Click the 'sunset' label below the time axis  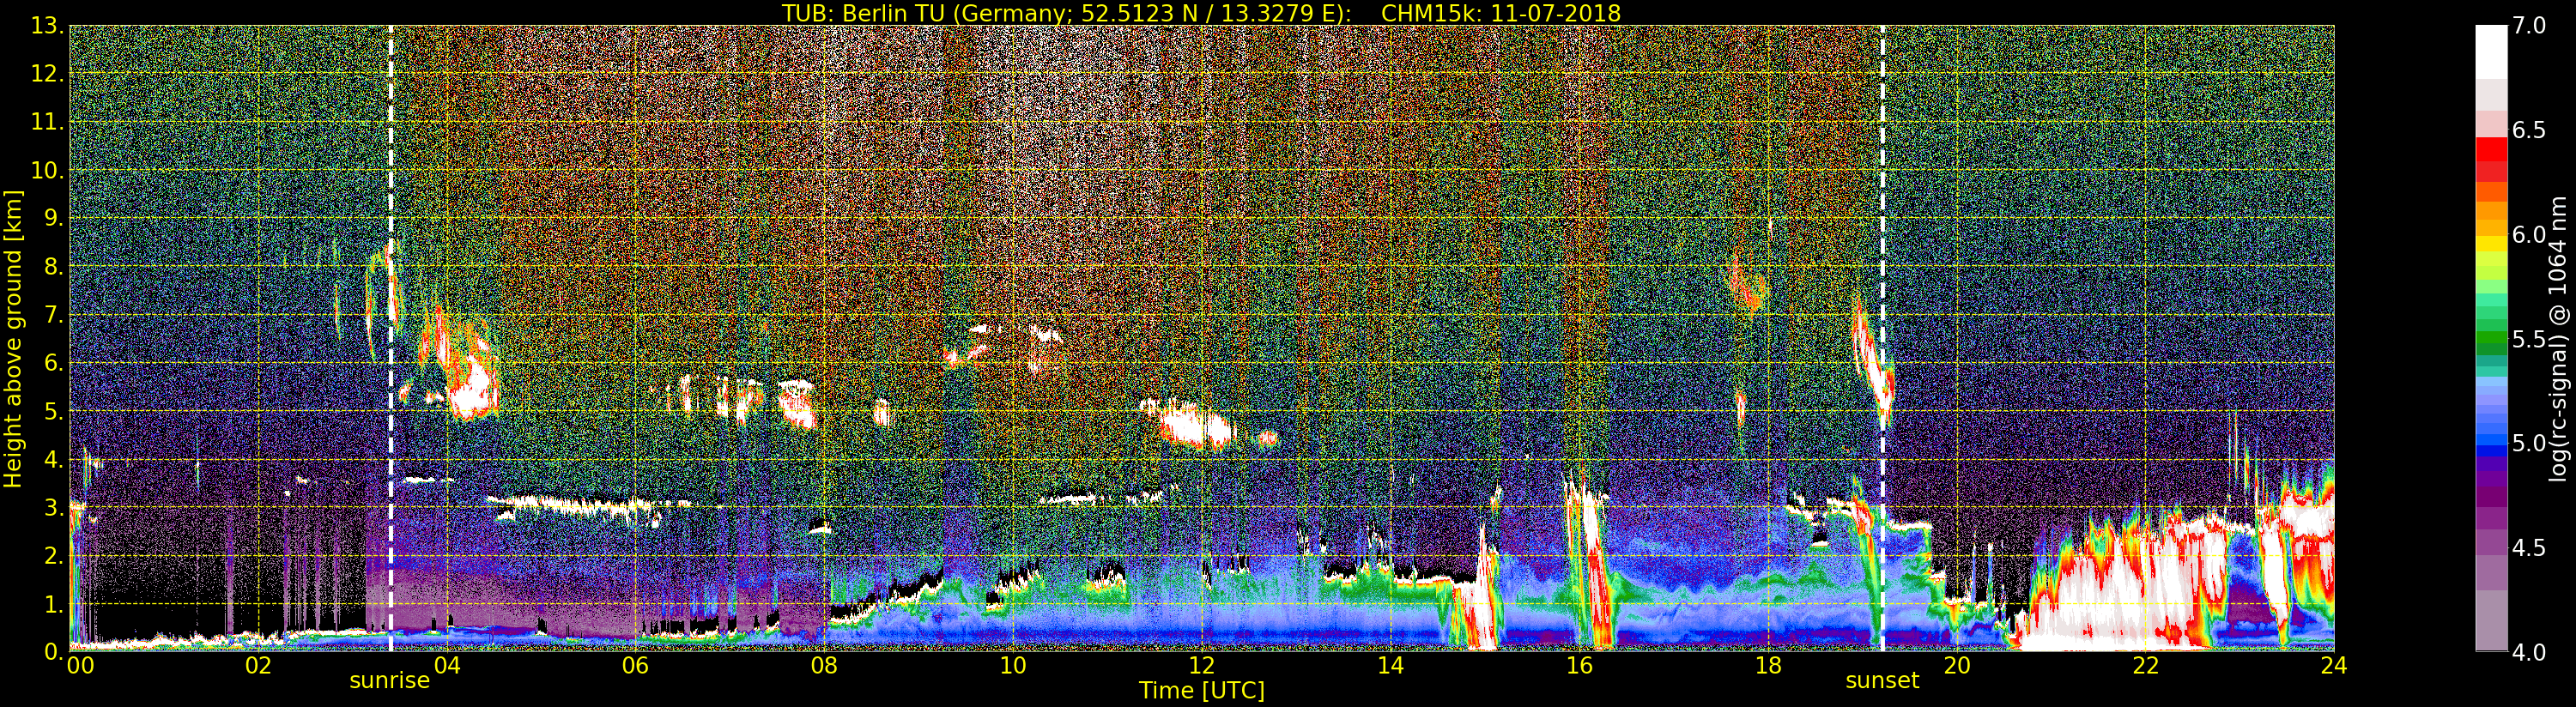pyautogui.click(x=1882, y=681)
